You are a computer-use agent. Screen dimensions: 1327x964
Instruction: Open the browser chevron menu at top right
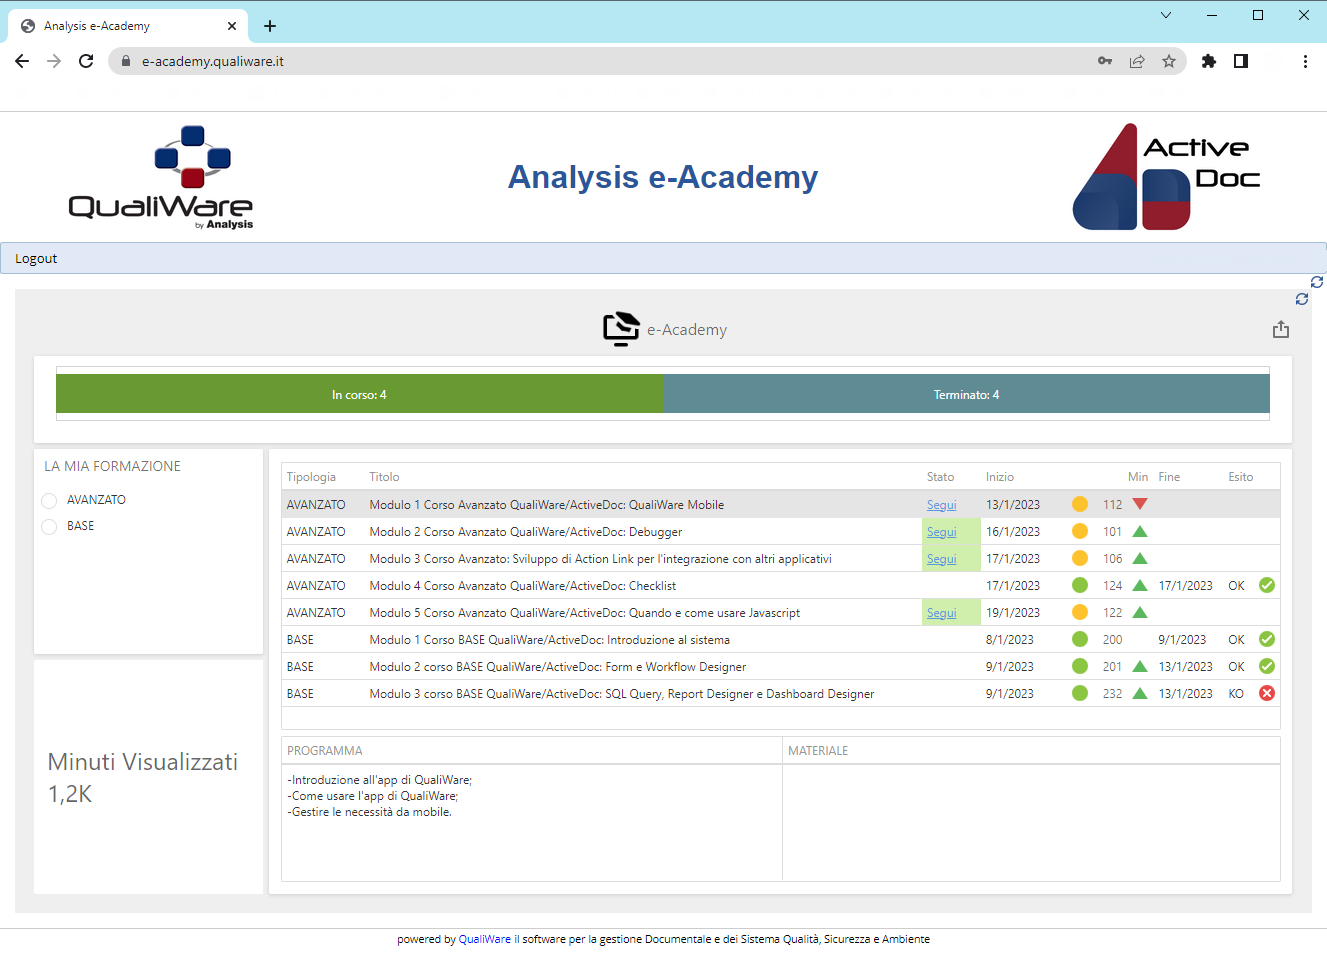coord(1166,15)
